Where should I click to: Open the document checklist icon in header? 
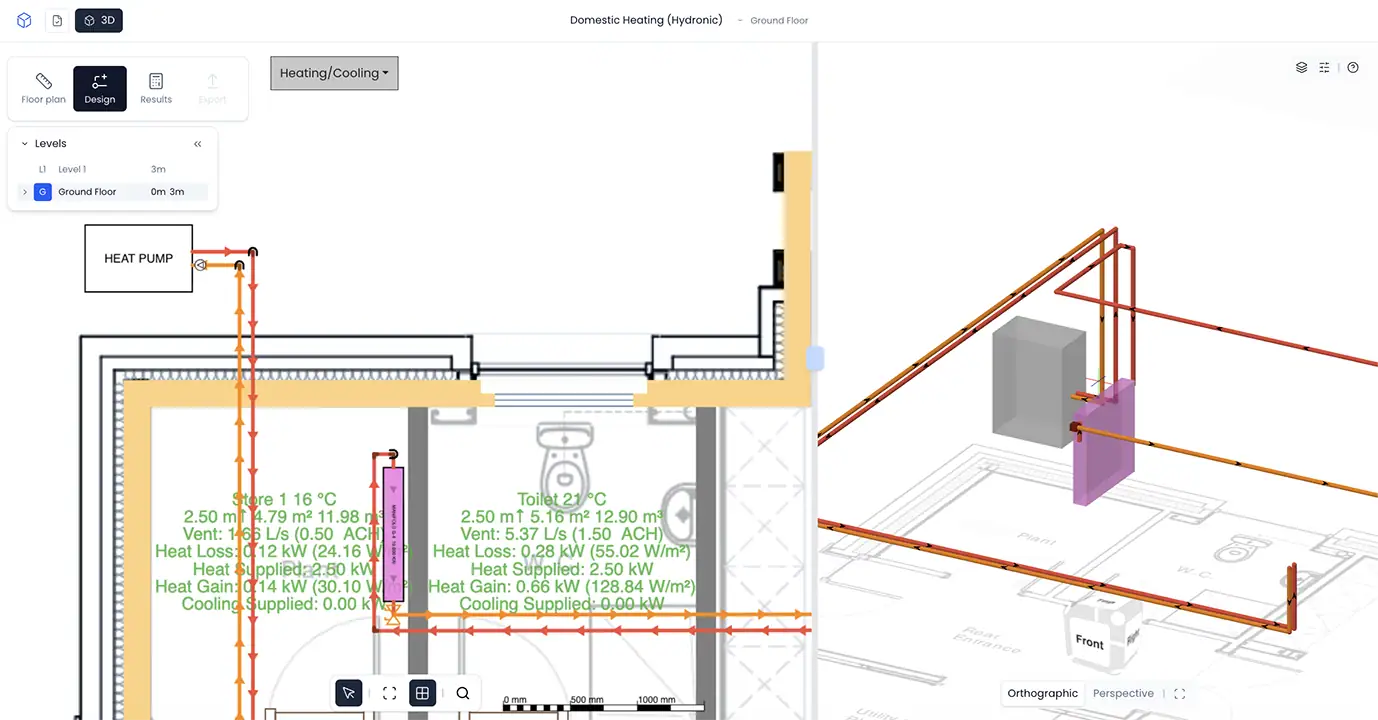[x=57, y=20]
